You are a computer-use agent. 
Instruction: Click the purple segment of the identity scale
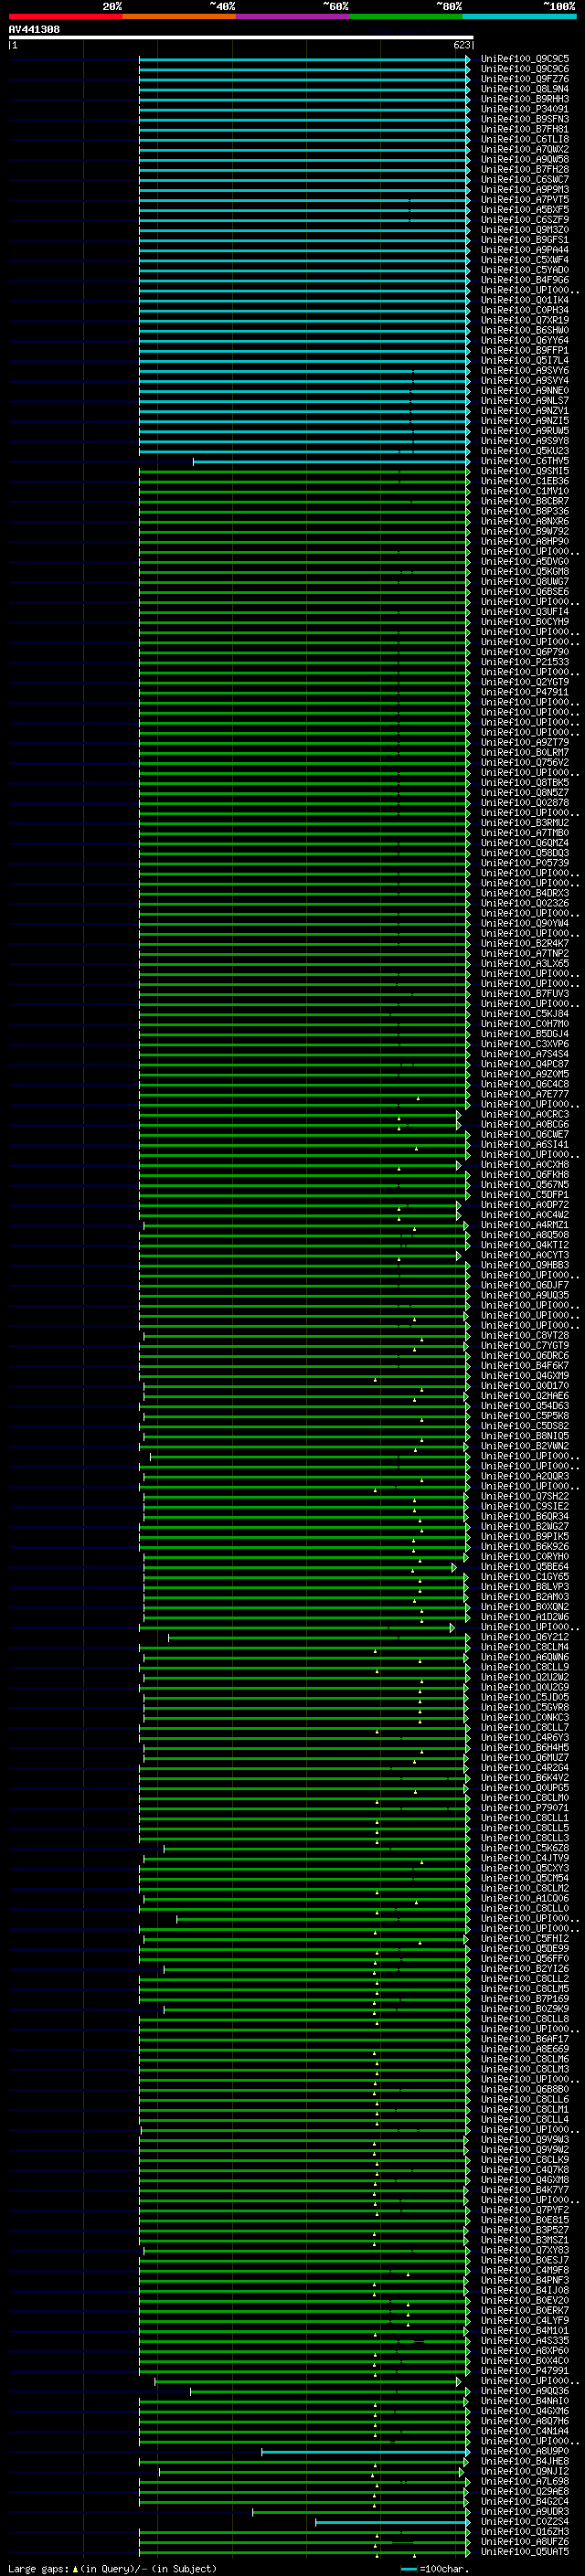point(293,16)
